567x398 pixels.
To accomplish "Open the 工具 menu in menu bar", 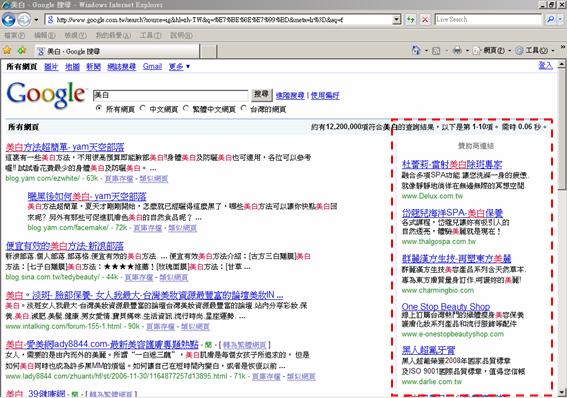I will pos(150,35).
